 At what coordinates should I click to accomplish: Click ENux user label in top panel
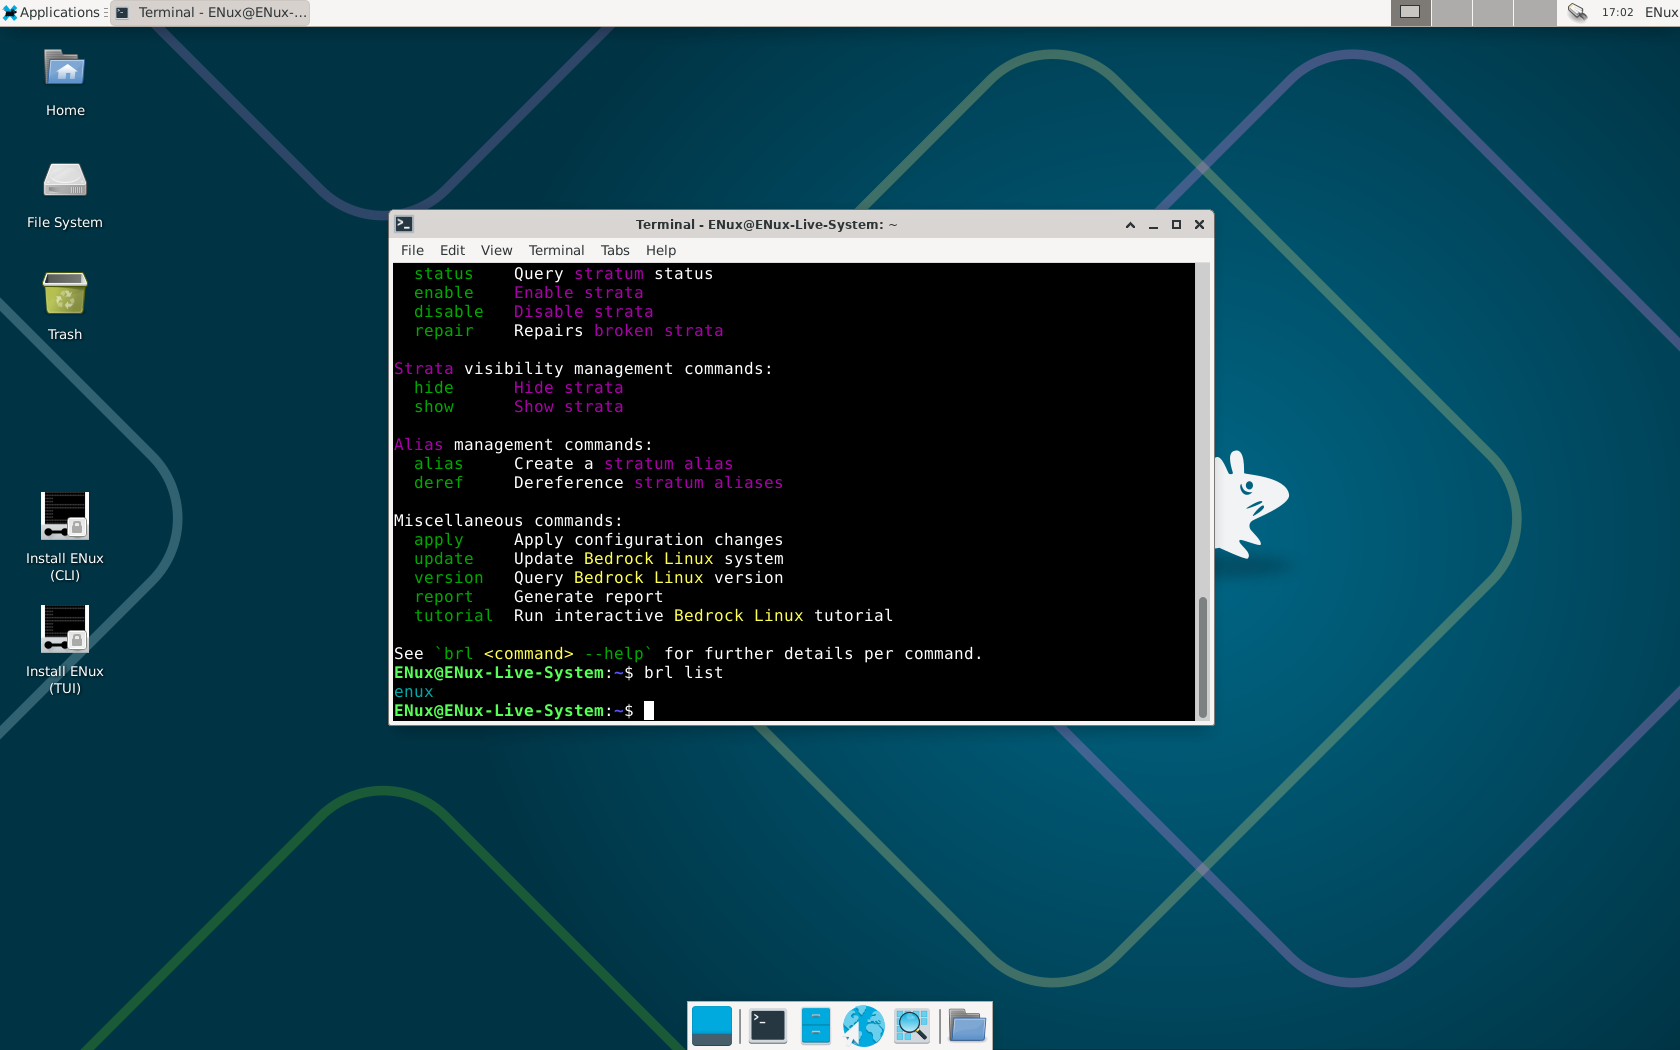click(1661, 12)
